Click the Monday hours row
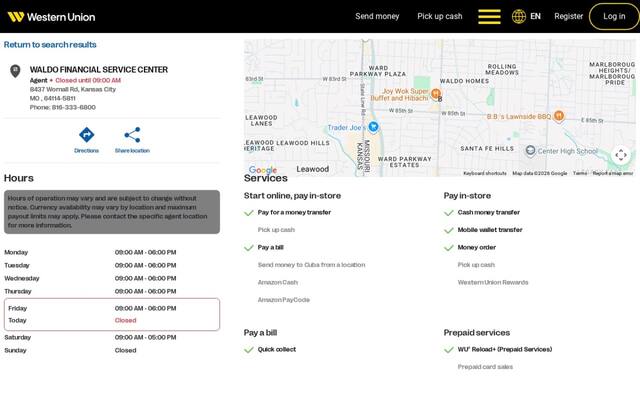 point(112,252)
